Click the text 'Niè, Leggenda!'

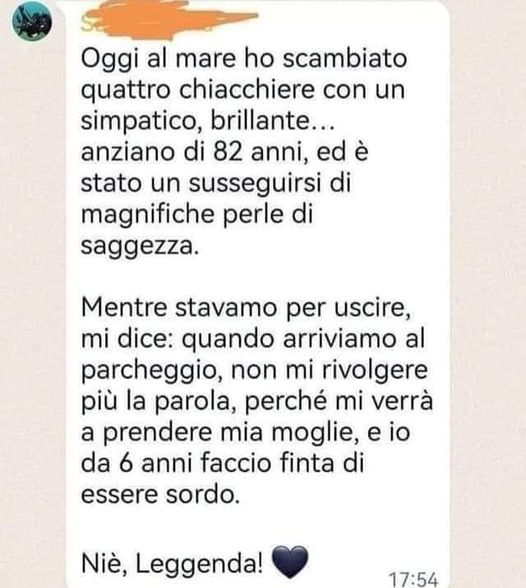coord(172,564)
